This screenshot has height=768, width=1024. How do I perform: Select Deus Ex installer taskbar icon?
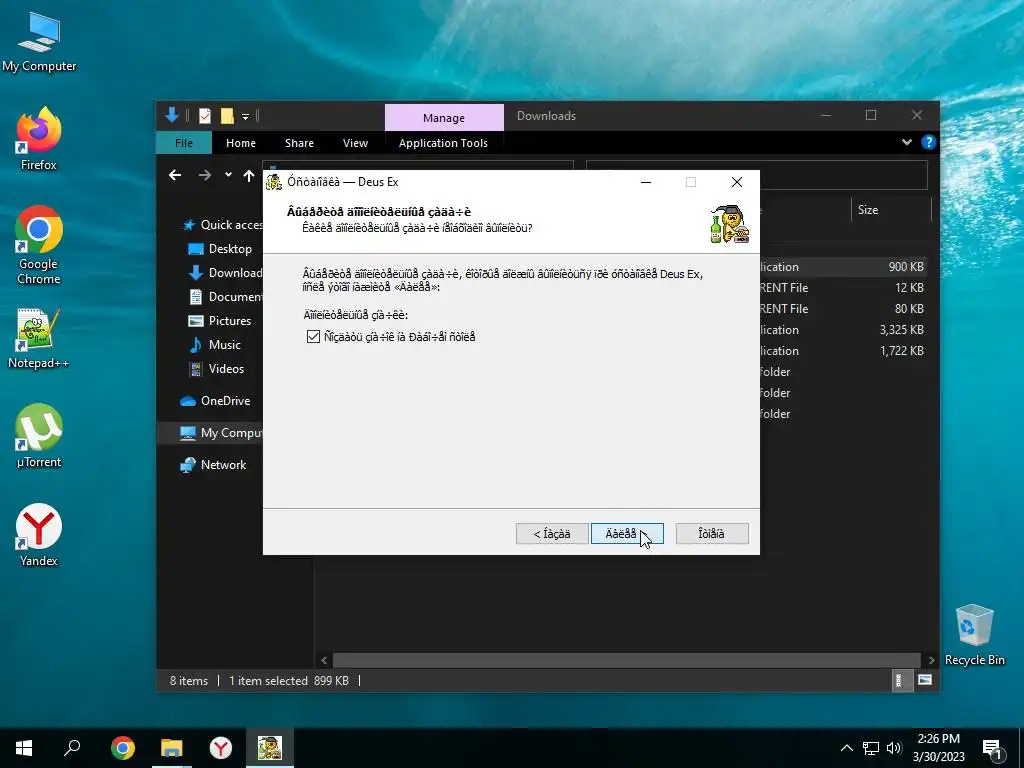(270, 748)
